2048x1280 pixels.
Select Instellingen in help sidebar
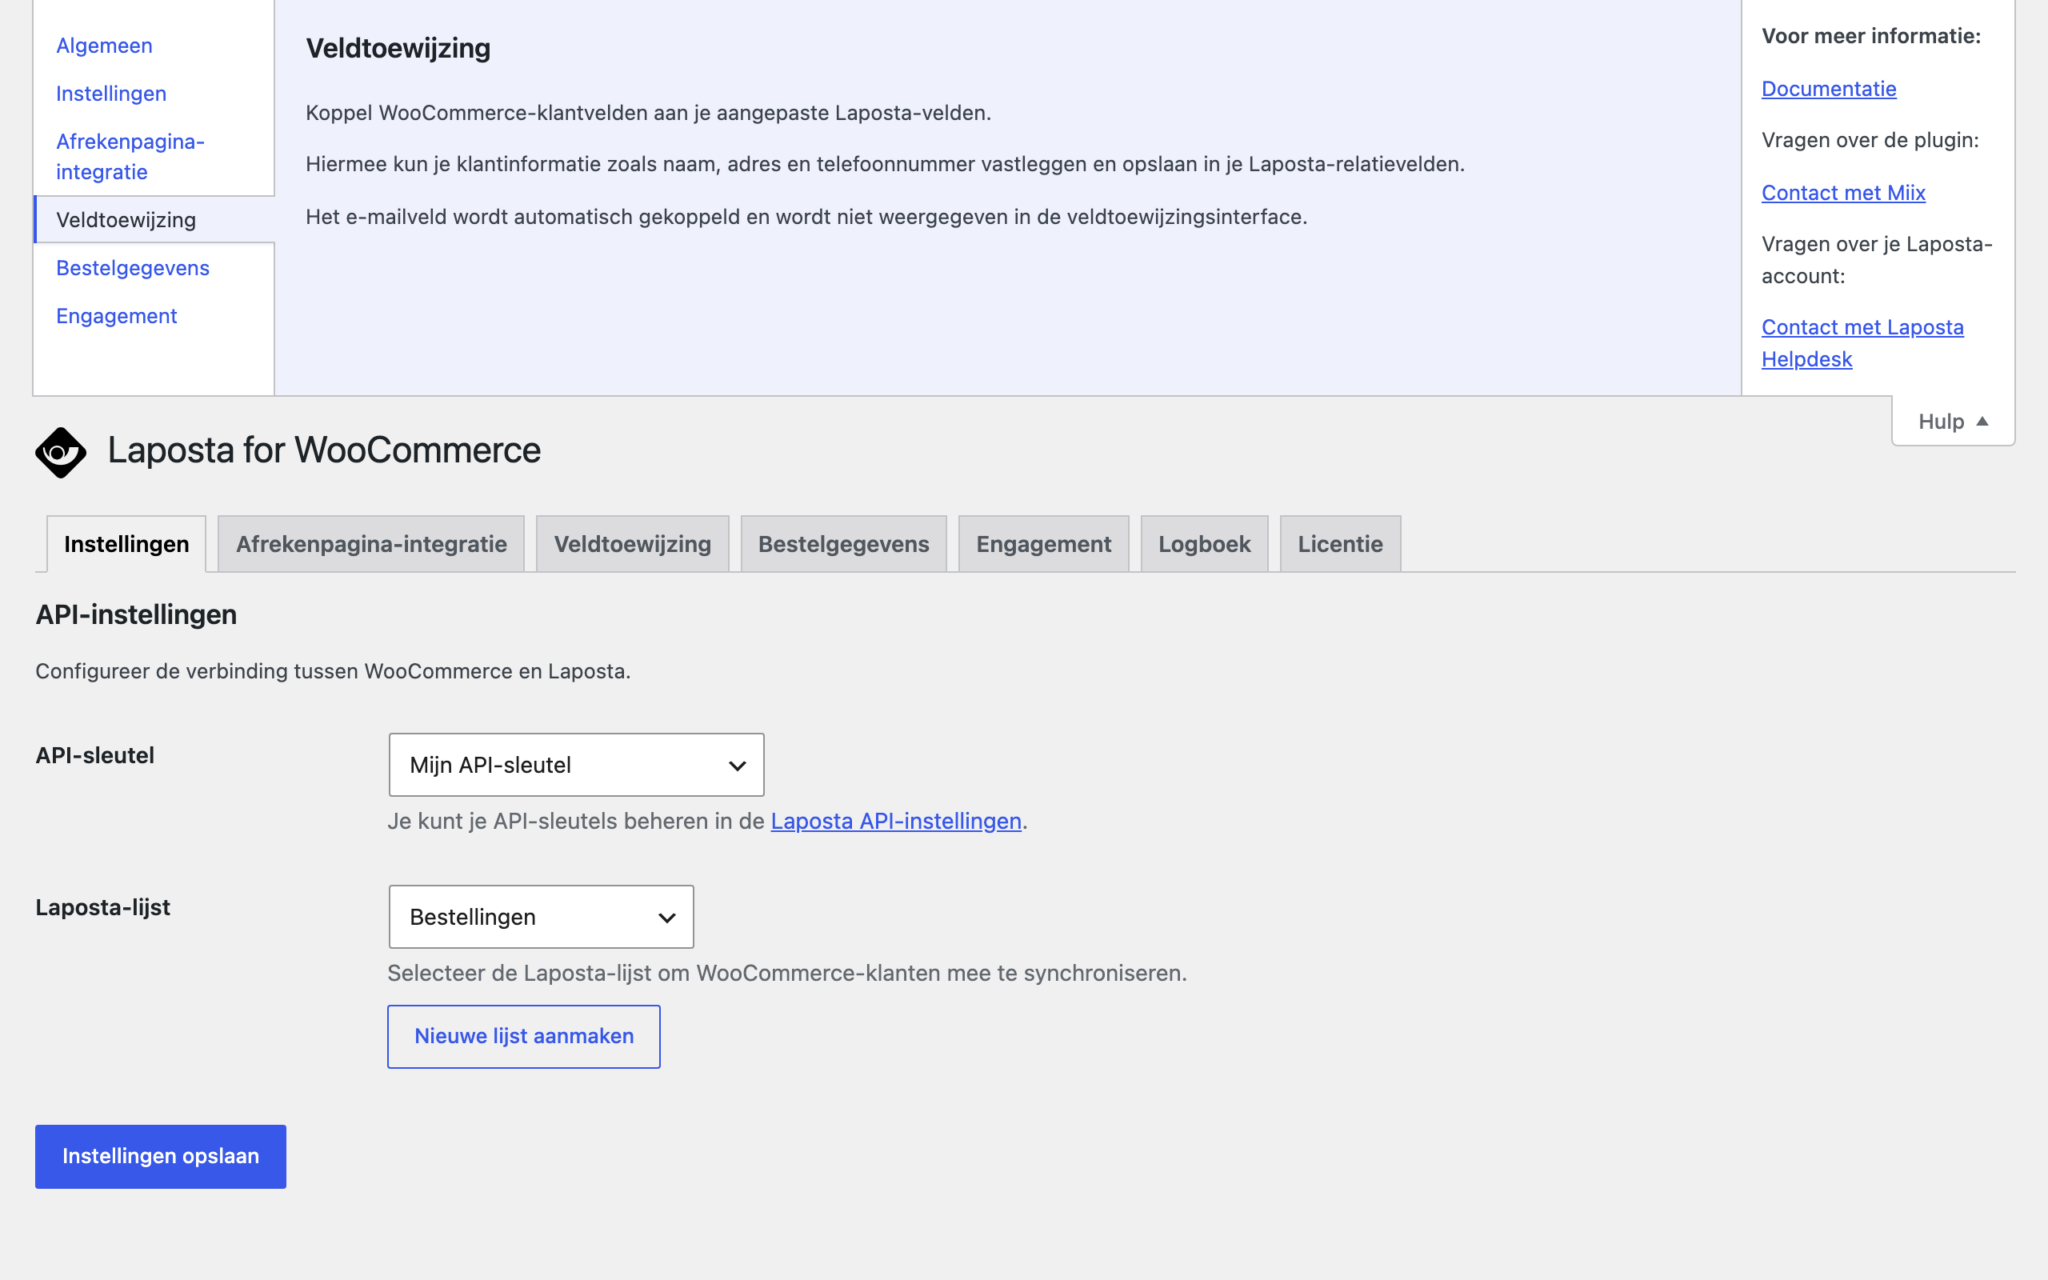click(x=111, y=94)
